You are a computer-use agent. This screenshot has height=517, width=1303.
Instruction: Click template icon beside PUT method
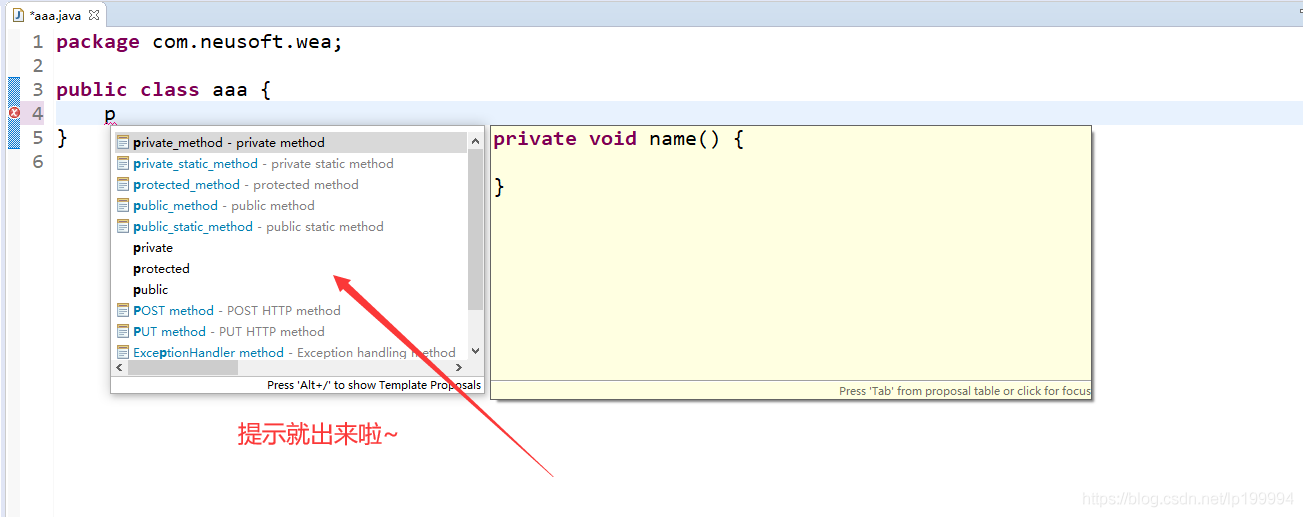[x=123, y=331]
